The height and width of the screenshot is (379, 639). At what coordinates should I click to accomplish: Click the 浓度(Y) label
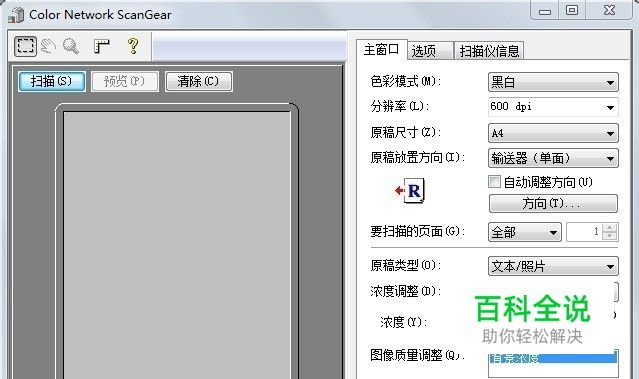tap(403, 322)
